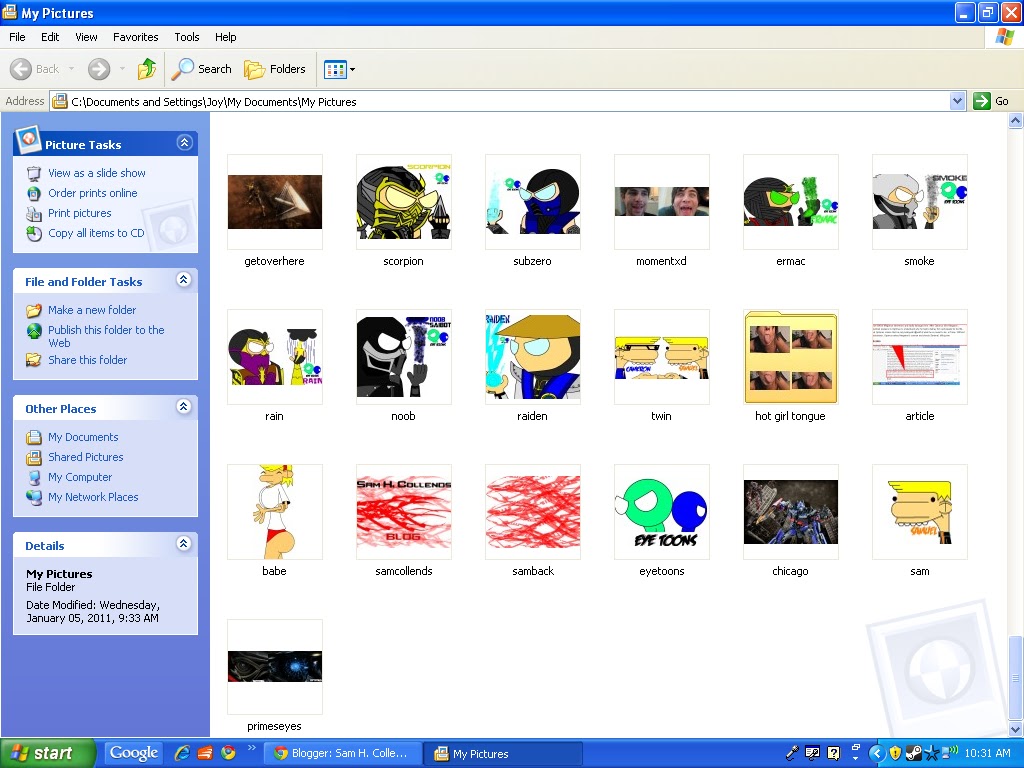This screenshot has width=1024, height=768.
Task: Open the View menu
Action: [x=86, y=37]
